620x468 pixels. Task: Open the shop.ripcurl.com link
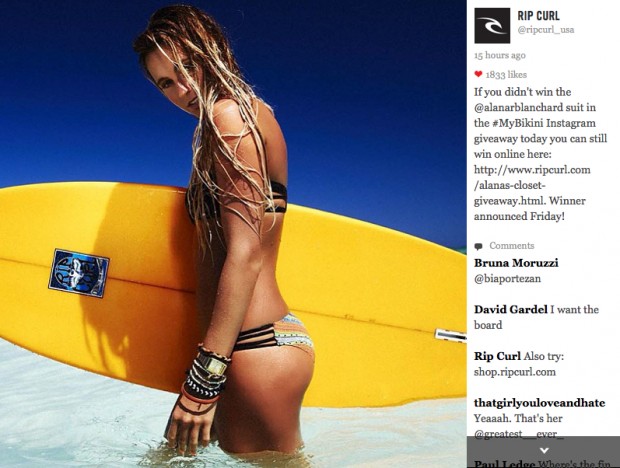[x=515, y=372]
